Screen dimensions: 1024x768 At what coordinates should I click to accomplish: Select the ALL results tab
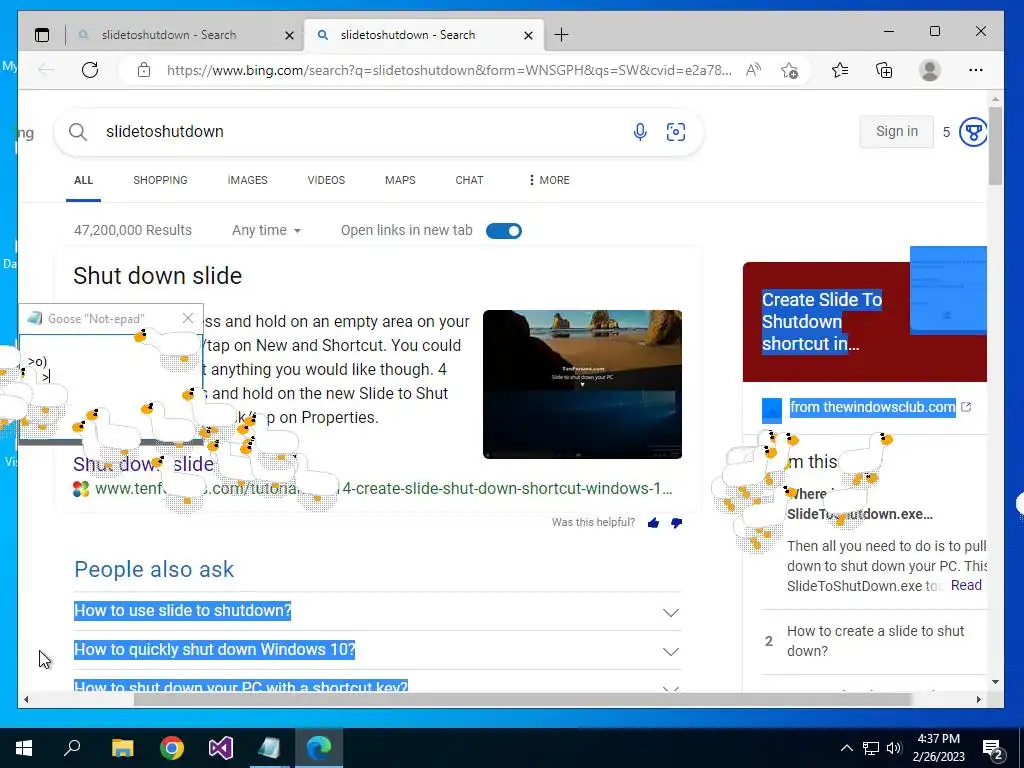point(83,180)
